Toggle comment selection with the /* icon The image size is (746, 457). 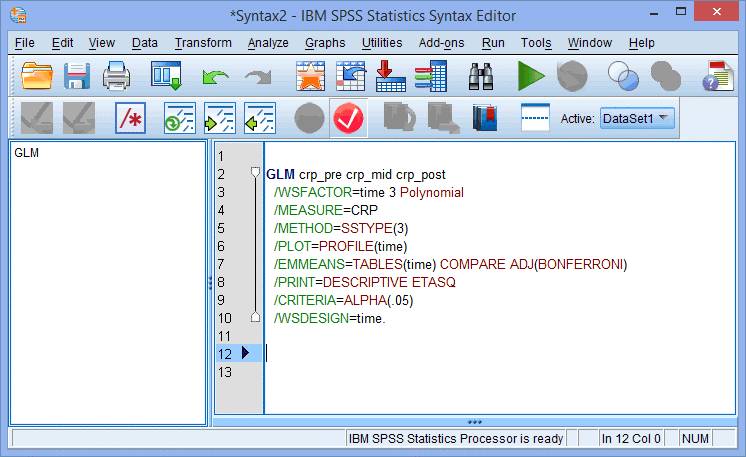pos(130,118)
